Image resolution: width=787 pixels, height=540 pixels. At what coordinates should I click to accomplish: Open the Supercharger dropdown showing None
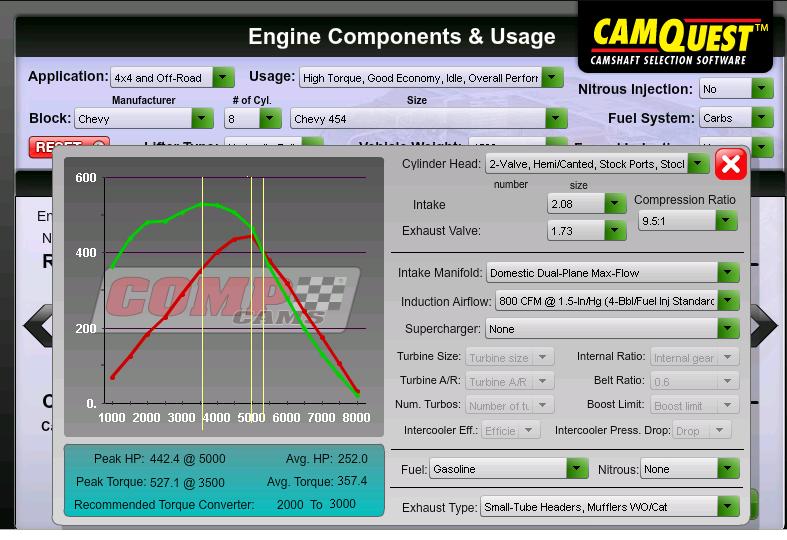612,329
